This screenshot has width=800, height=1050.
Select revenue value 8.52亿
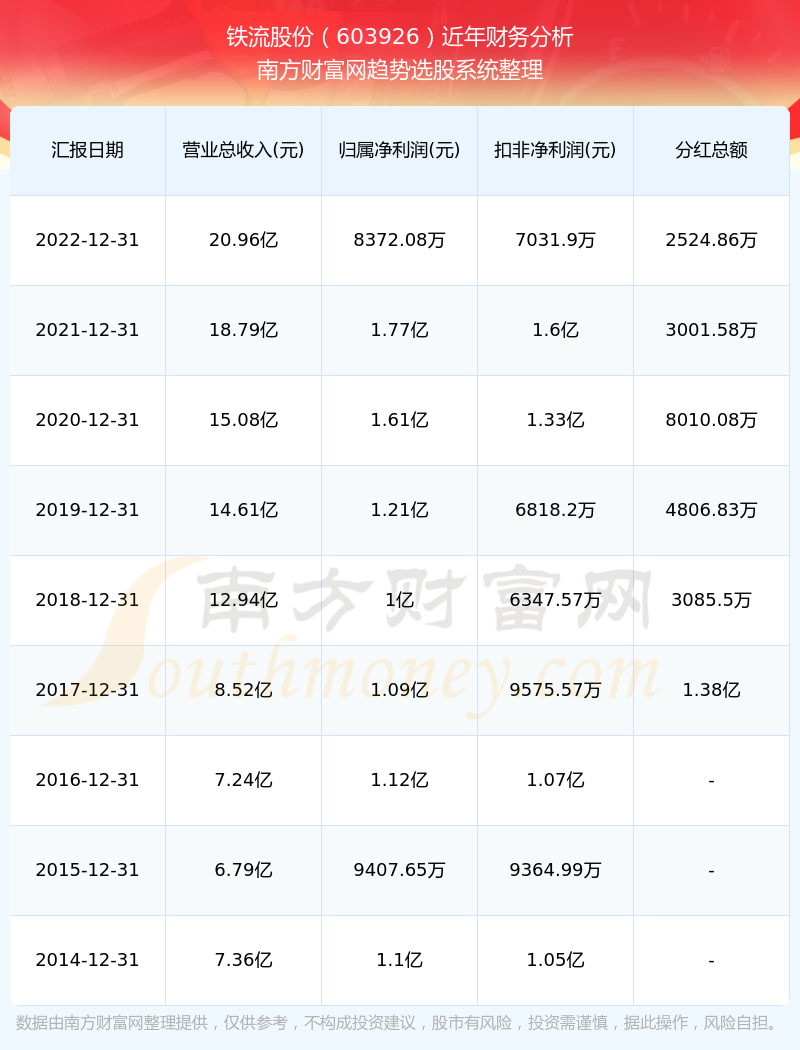244,690
